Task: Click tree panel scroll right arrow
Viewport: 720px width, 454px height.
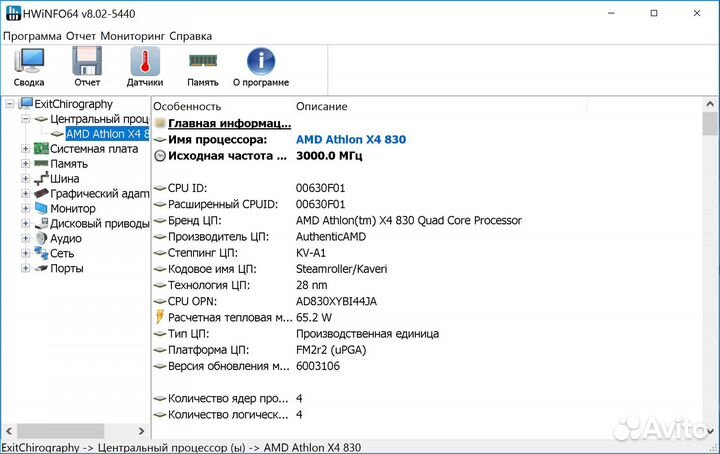Action: click(x=141, y=431)
